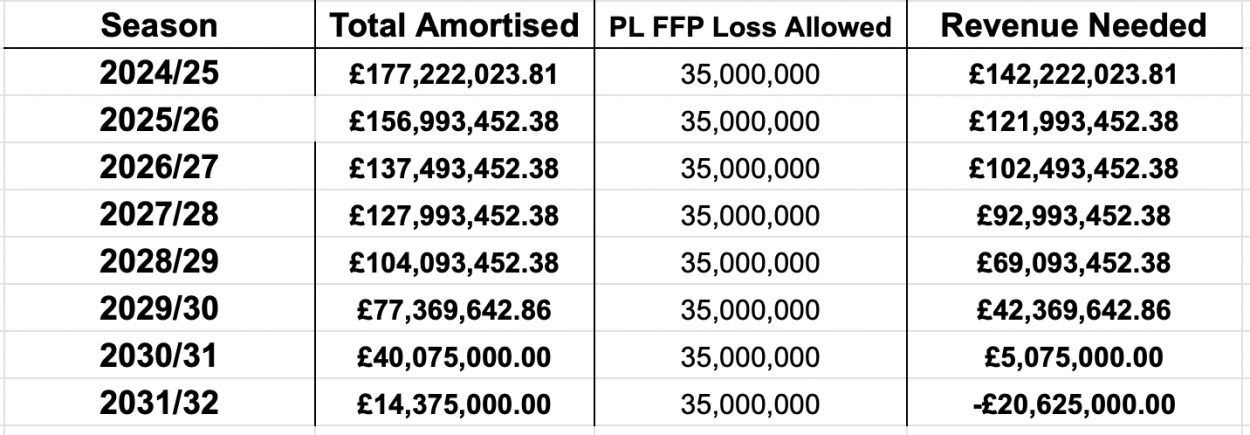The width and height of the screenshot is (1250, 435).
Task: Click the £177,222,023.81 amortised cell
Action: (454, 74)
